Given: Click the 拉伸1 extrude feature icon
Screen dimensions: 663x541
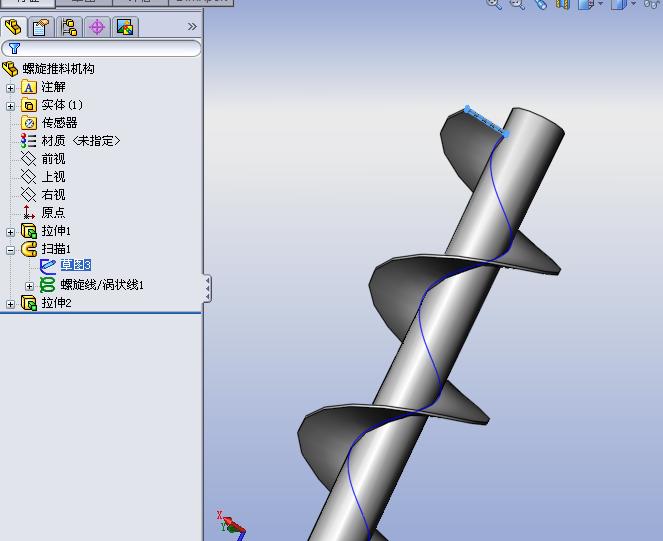Looking at the screenshot, I should pos(29,231).
